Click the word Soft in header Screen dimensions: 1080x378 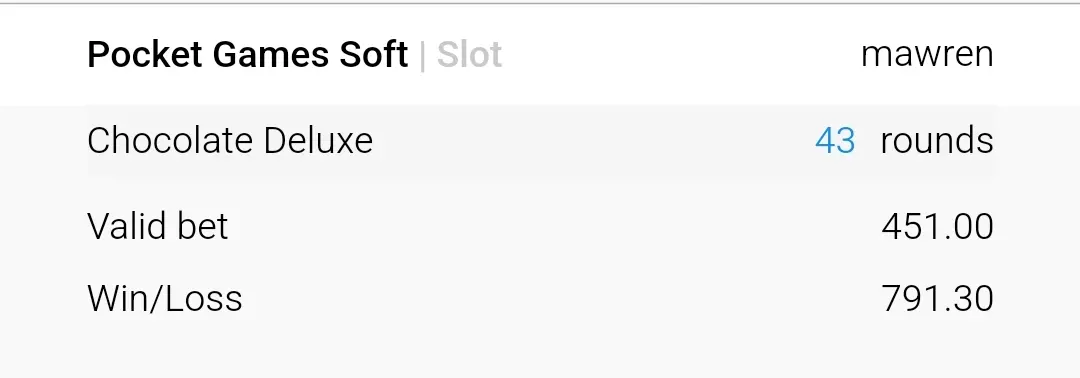[x=373, y=54]
